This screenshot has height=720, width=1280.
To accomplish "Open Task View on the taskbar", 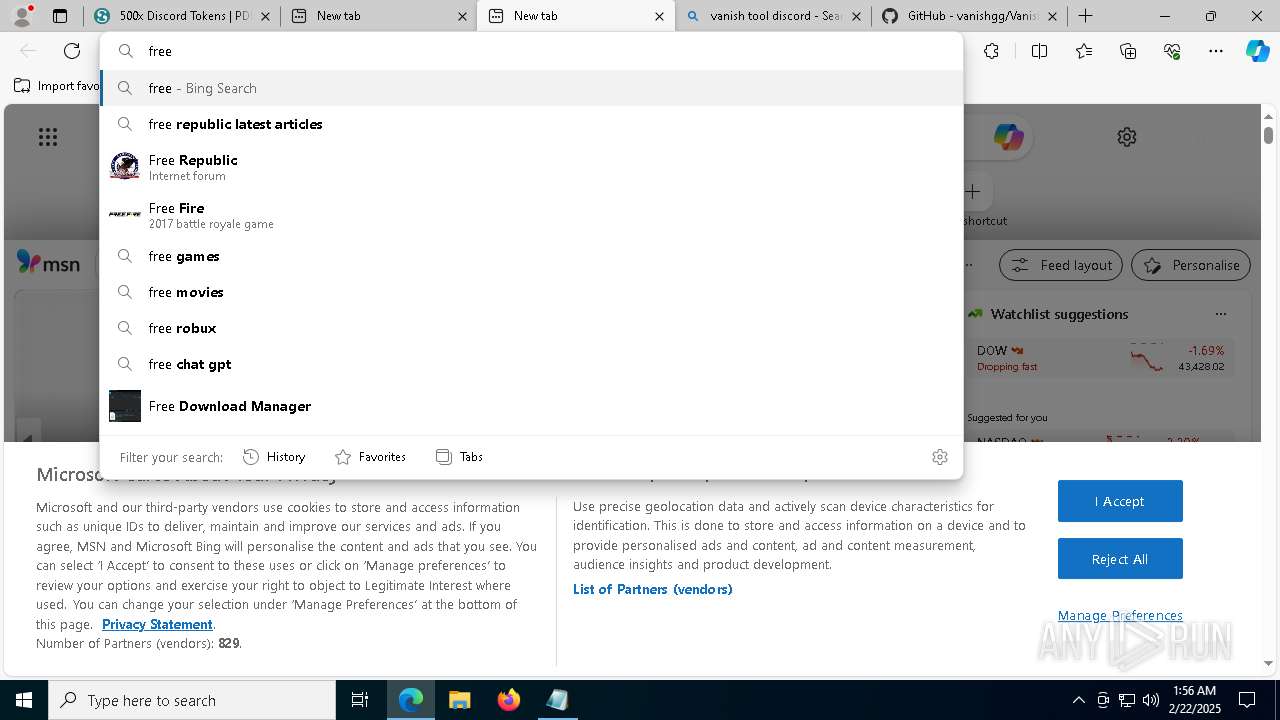I will click(x=360, y=700).
